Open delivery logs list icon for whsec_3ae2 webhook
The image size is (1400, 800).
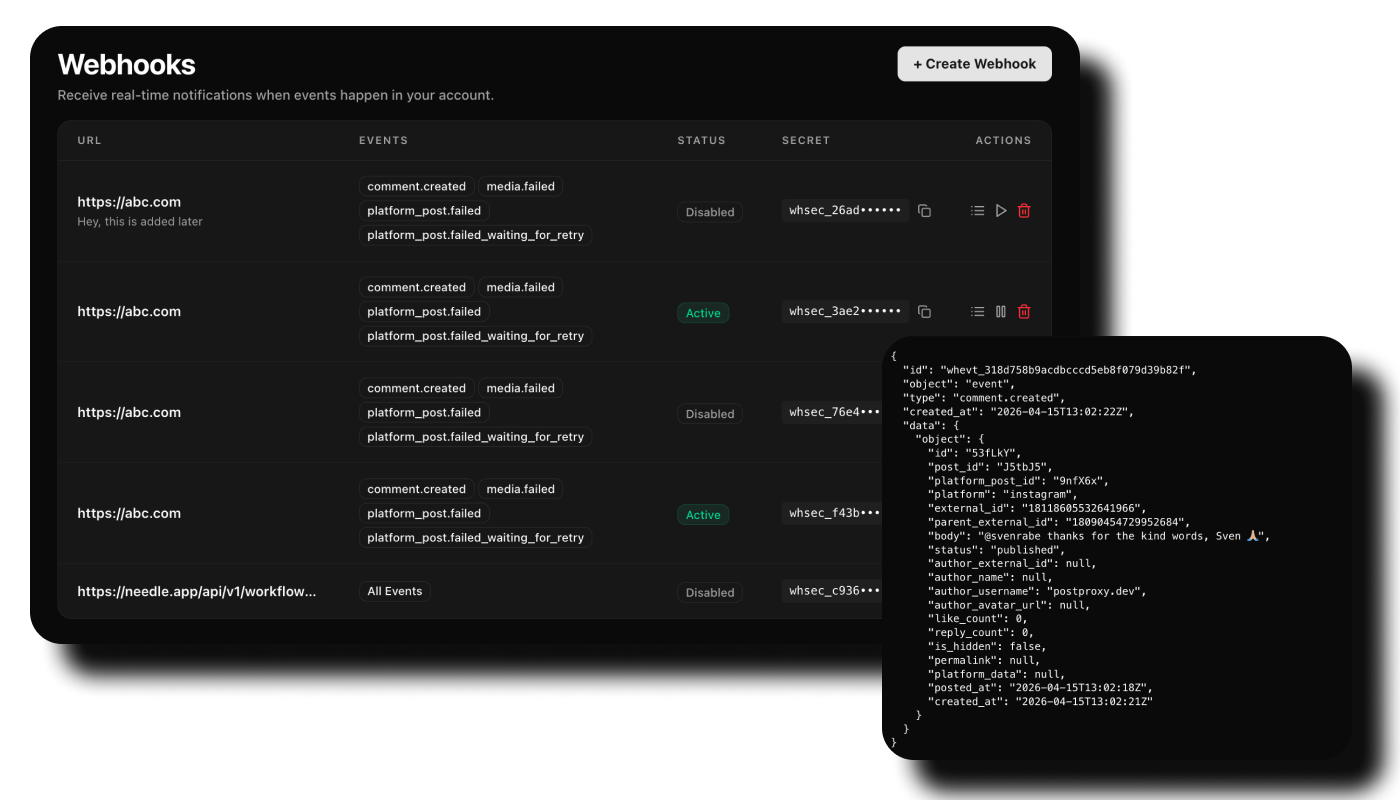coord(977,312)
